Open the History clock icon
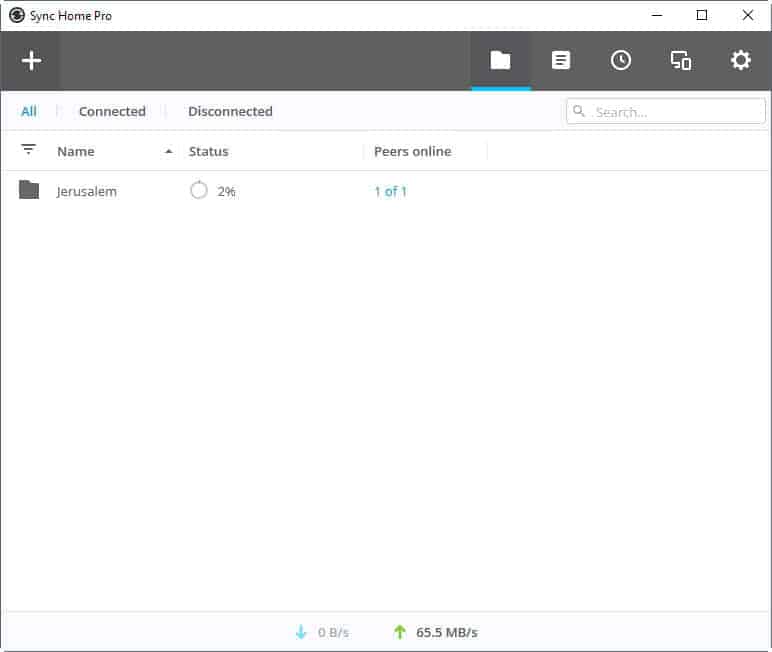Screen dimensions: 772x652 click(621, 61)
